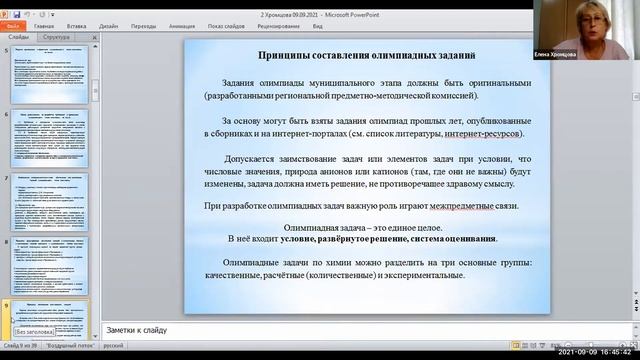This screenshot has width=640, height=360.
Task: Click the русский language indicator
Action: 113,346
